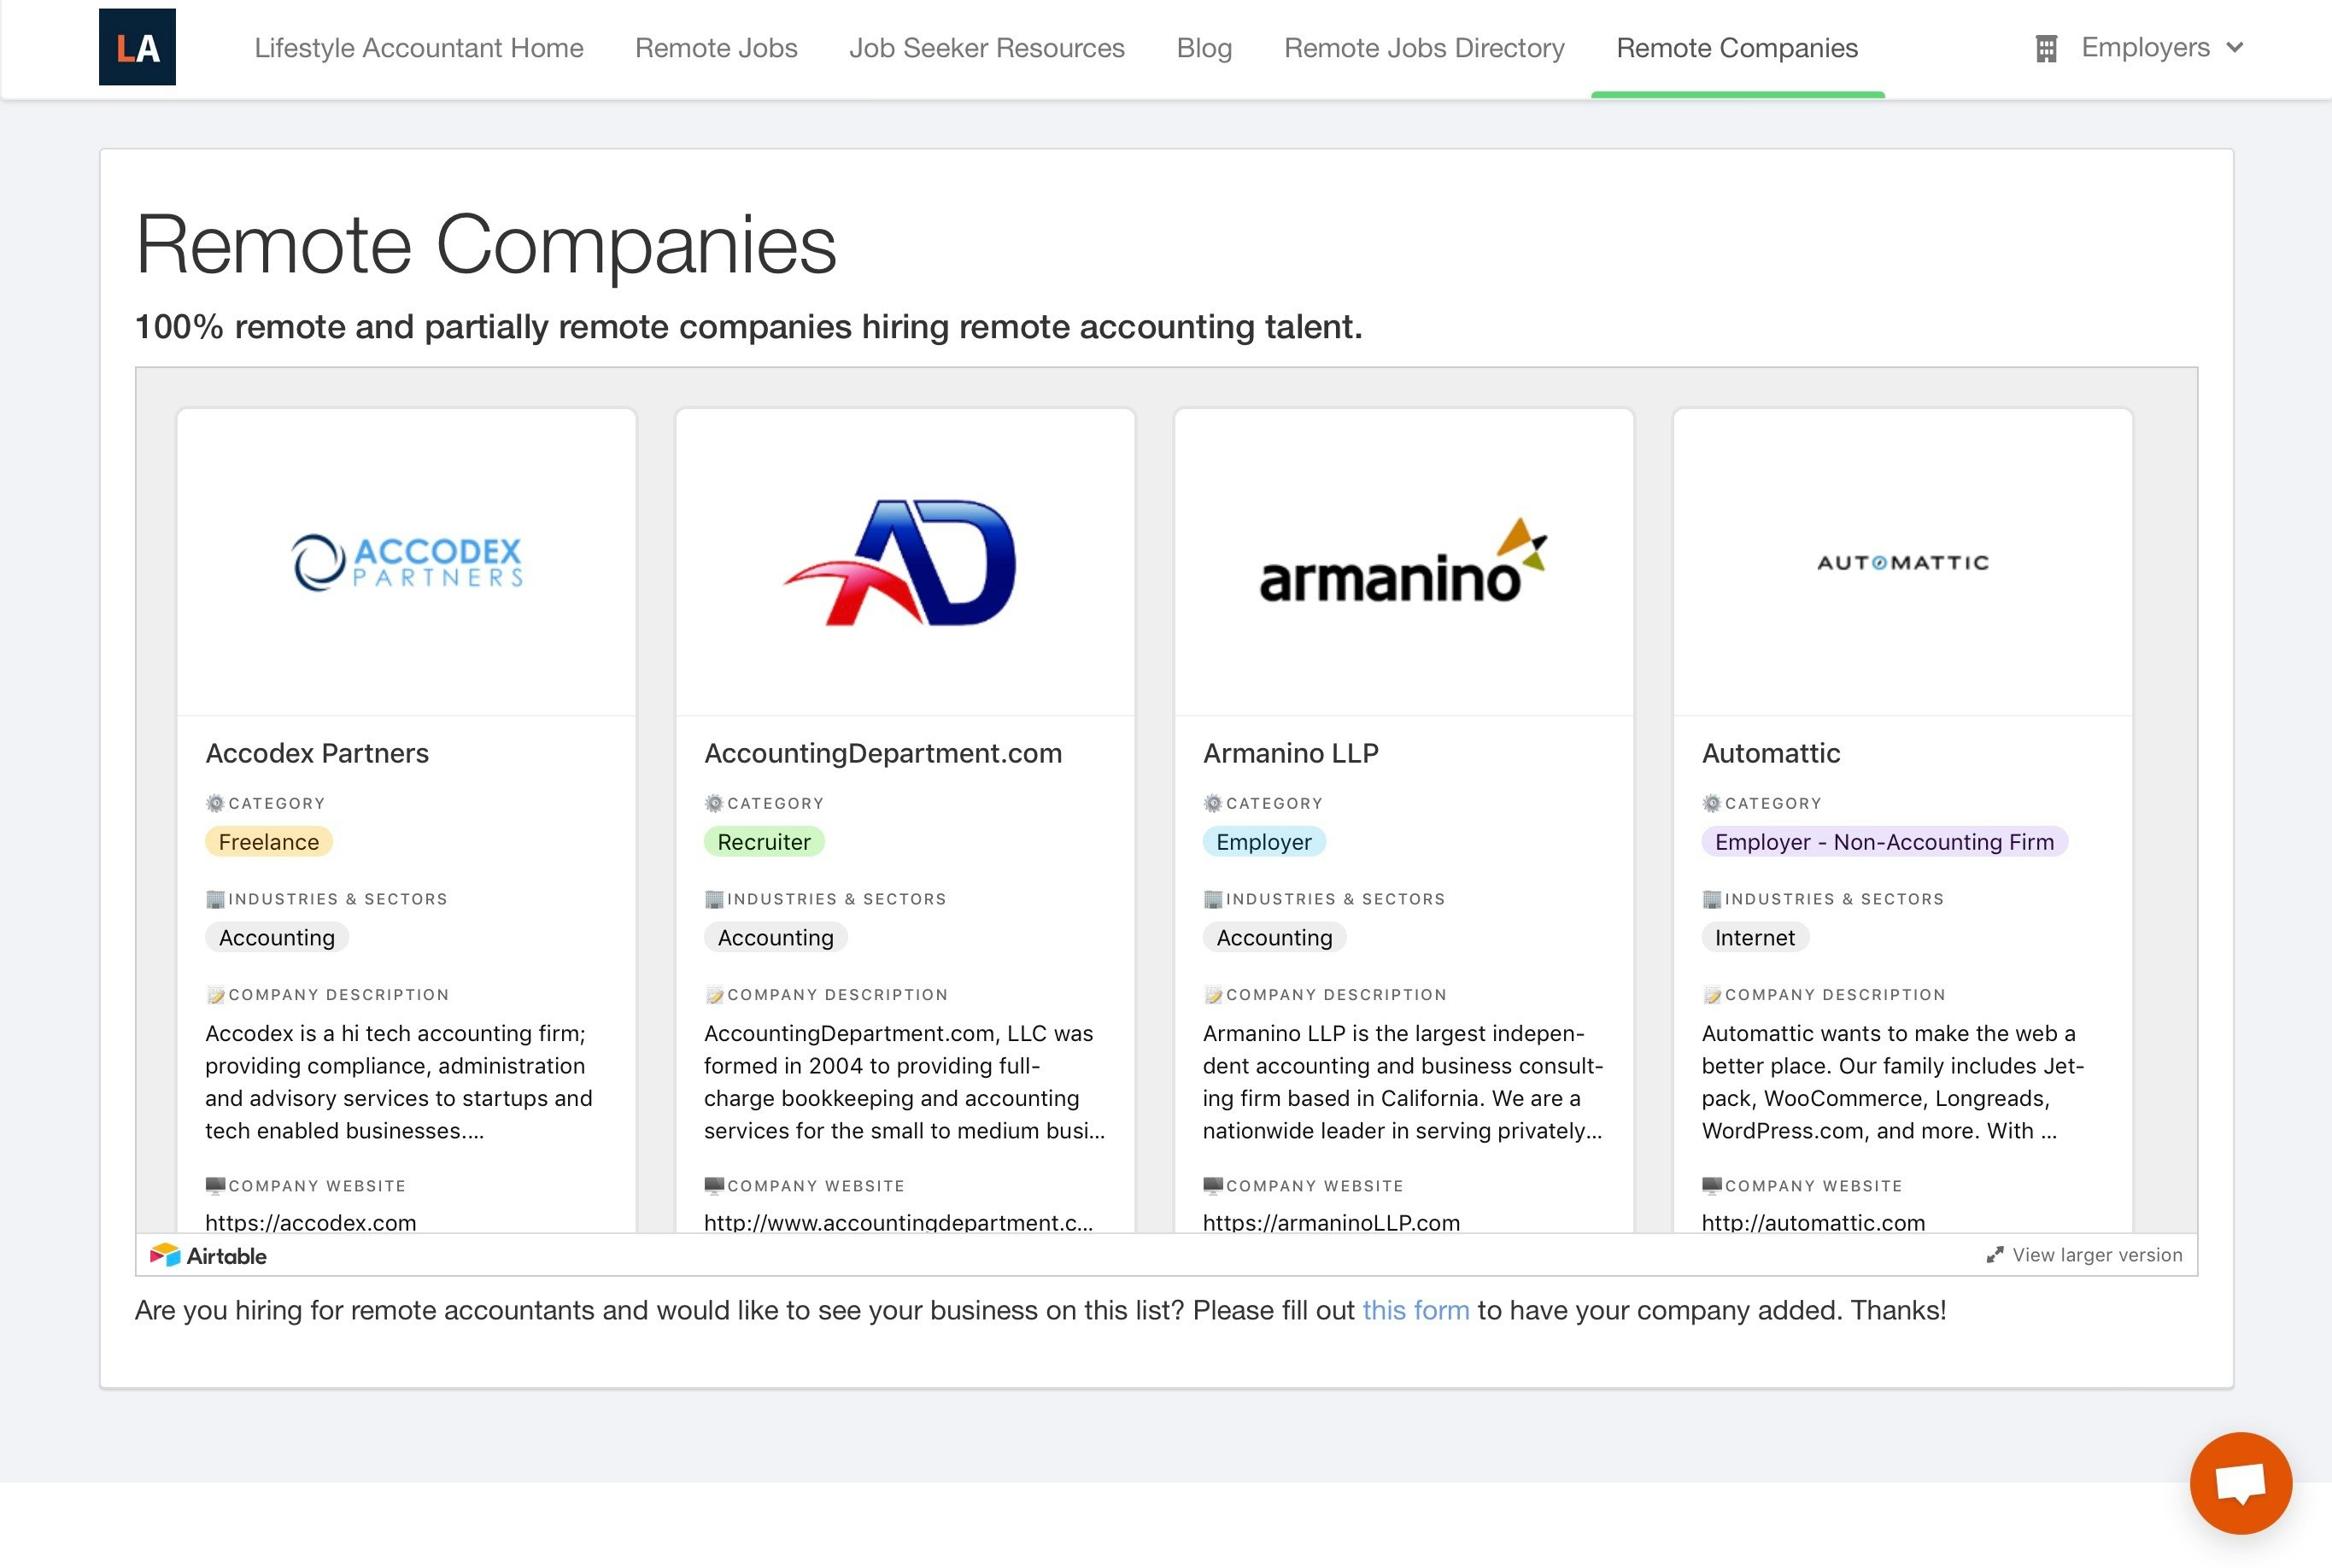2332x1568 pixels.
Task: Open Job Seeker Resources
Action: [987, 48]
